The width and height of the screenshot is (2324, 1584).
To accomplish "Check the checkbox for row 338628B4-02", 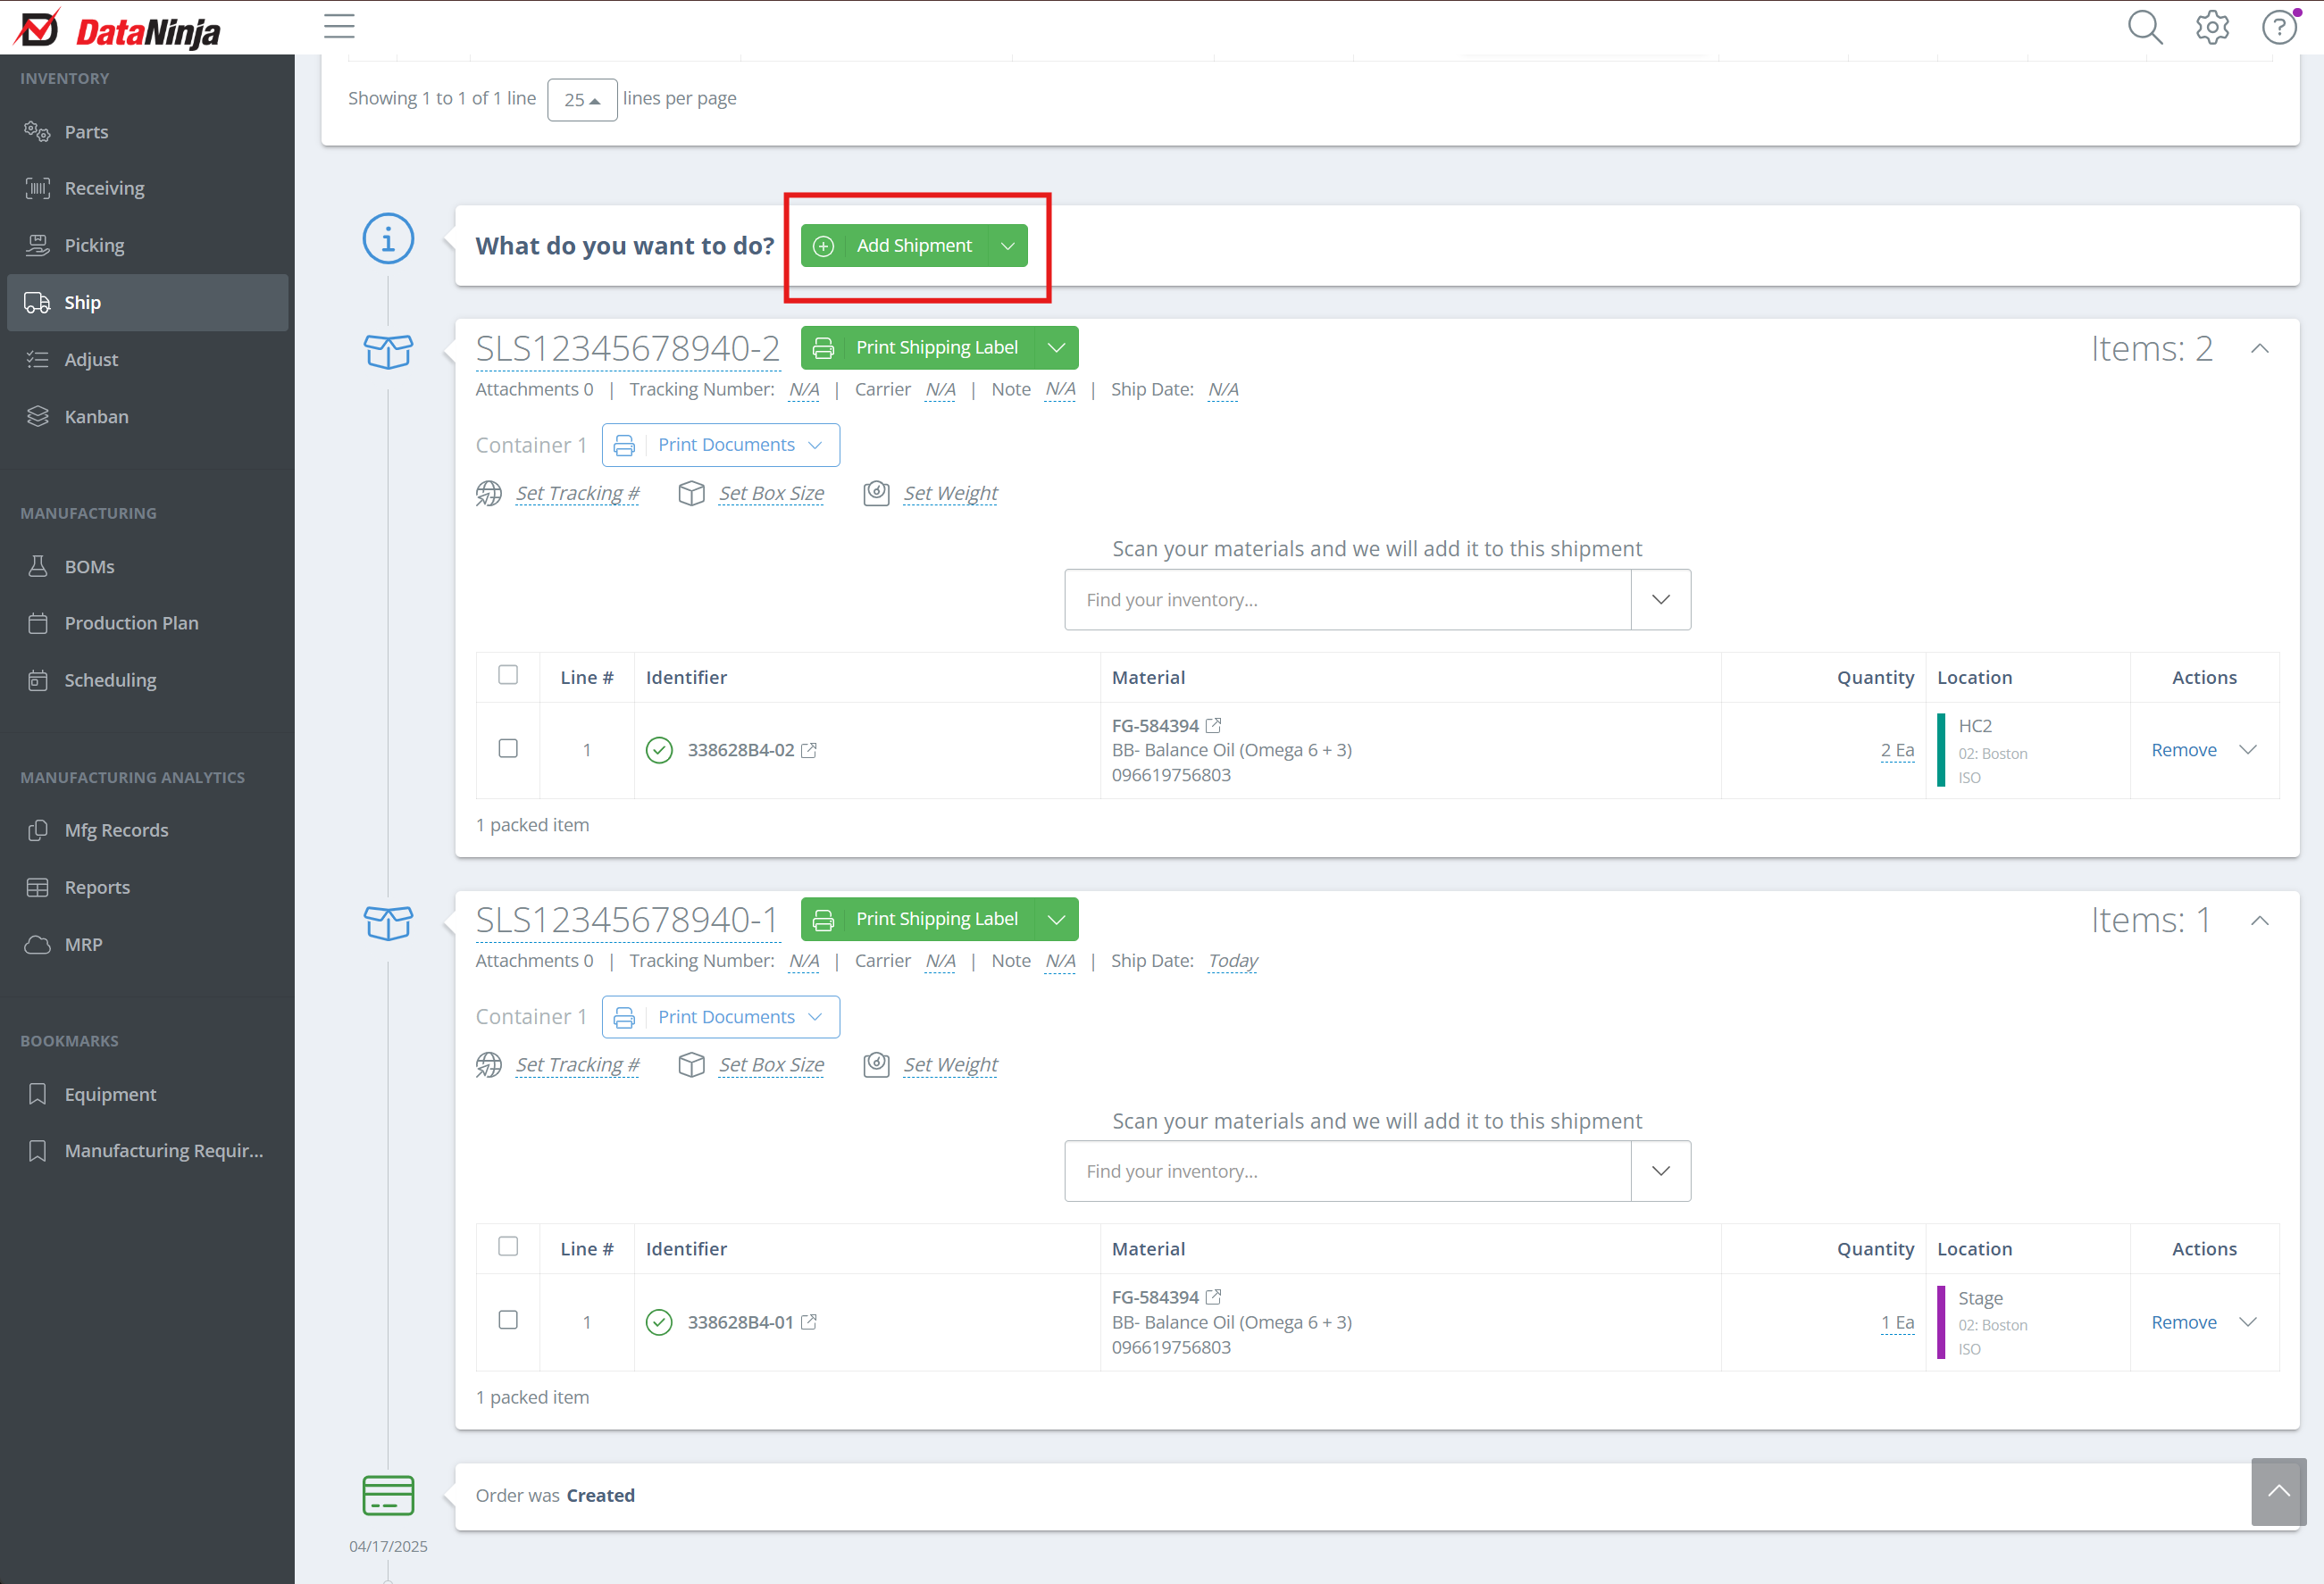I will (508, 749).
